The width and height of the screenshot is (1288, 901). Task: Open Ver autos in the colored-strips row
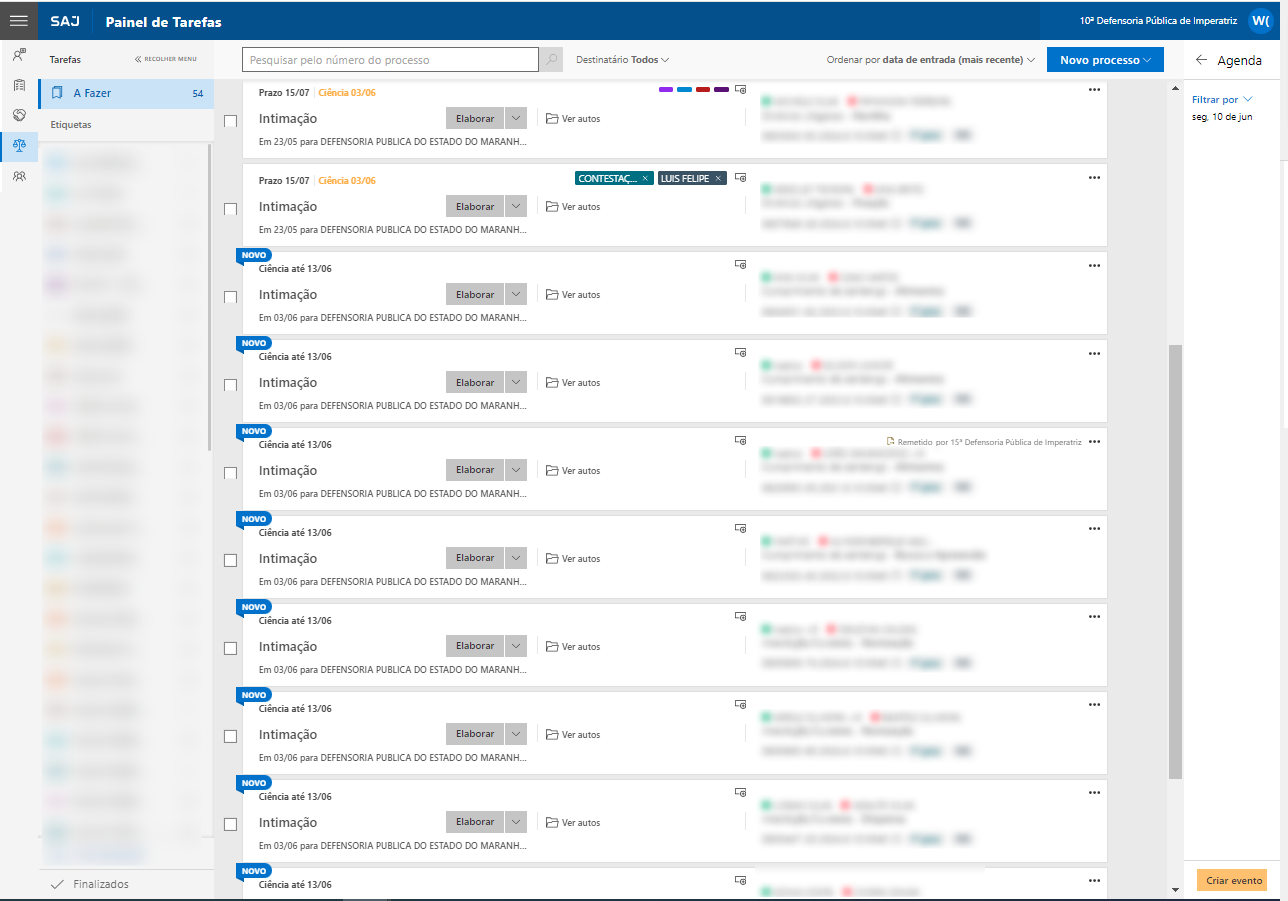(573, 119)
